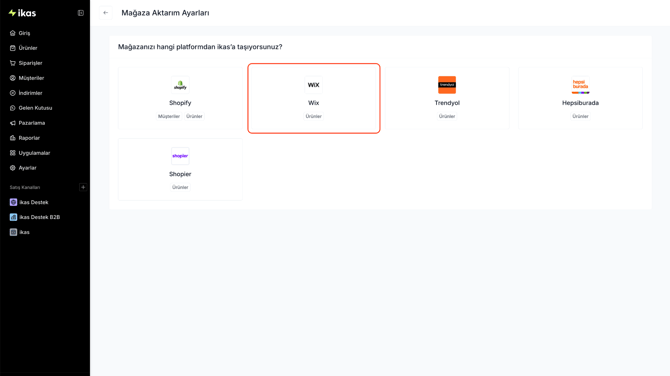Click Ürünler tag on Wix card
Image resolution: width=670 pixels, height=376 pixels.
point(314,116)
